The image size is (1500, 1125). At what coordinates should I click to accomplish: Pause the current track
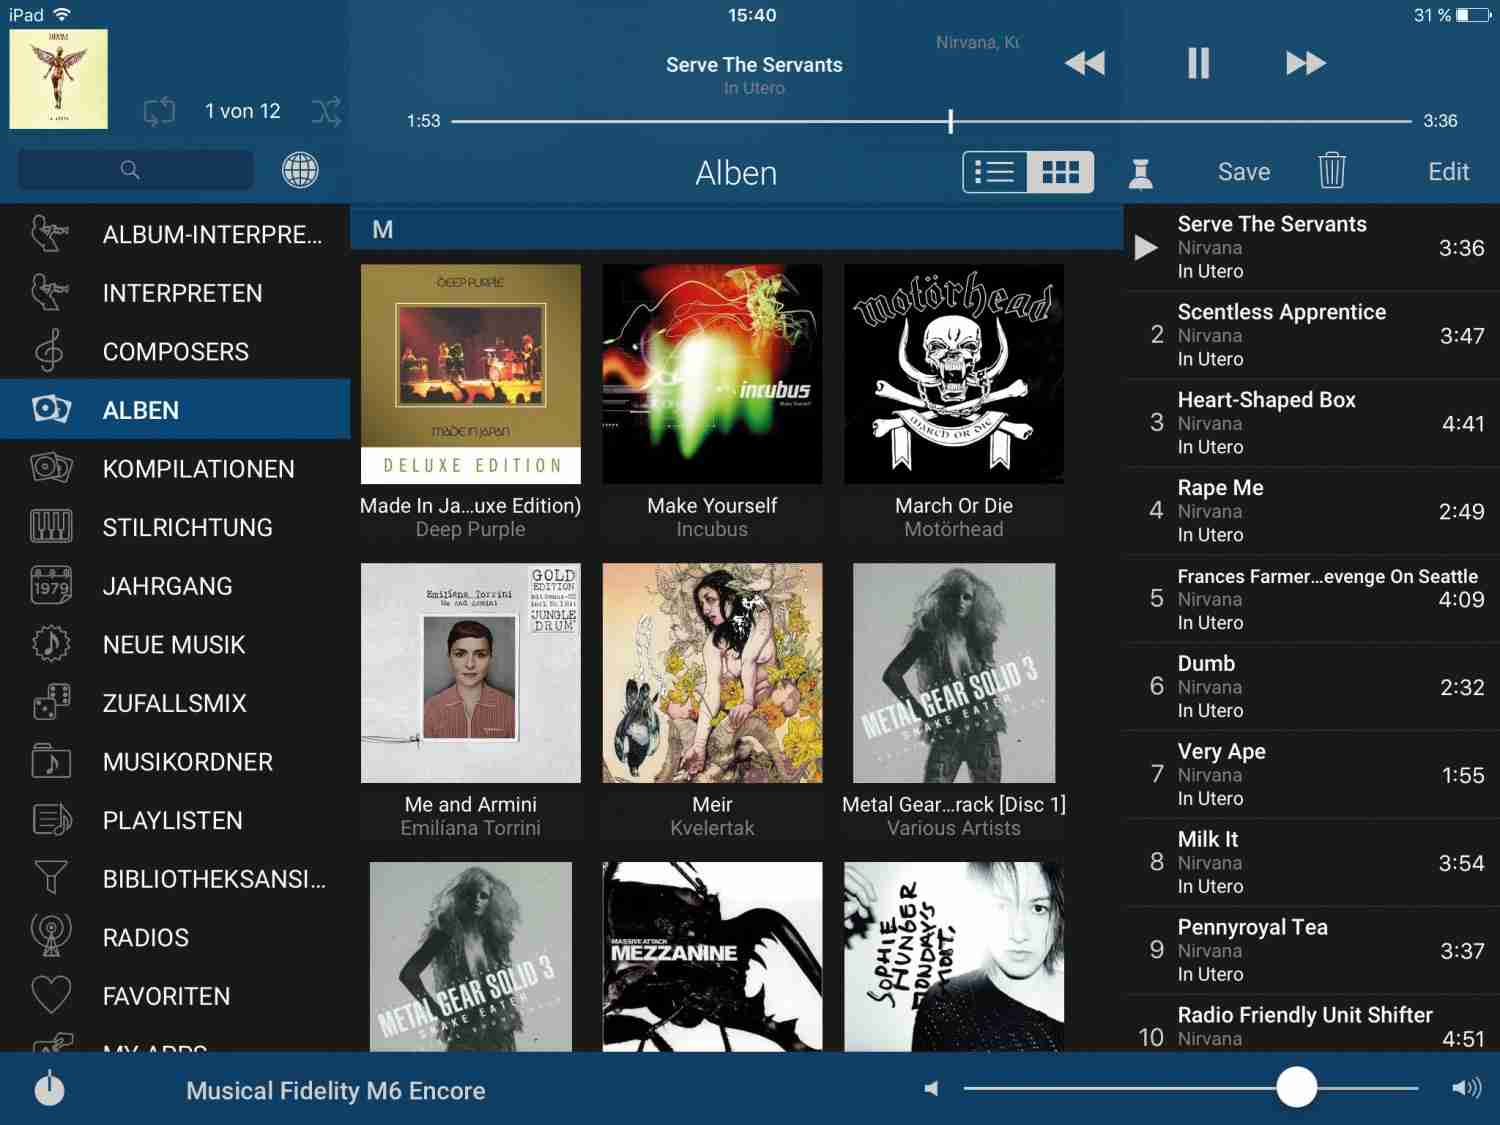1198,63
